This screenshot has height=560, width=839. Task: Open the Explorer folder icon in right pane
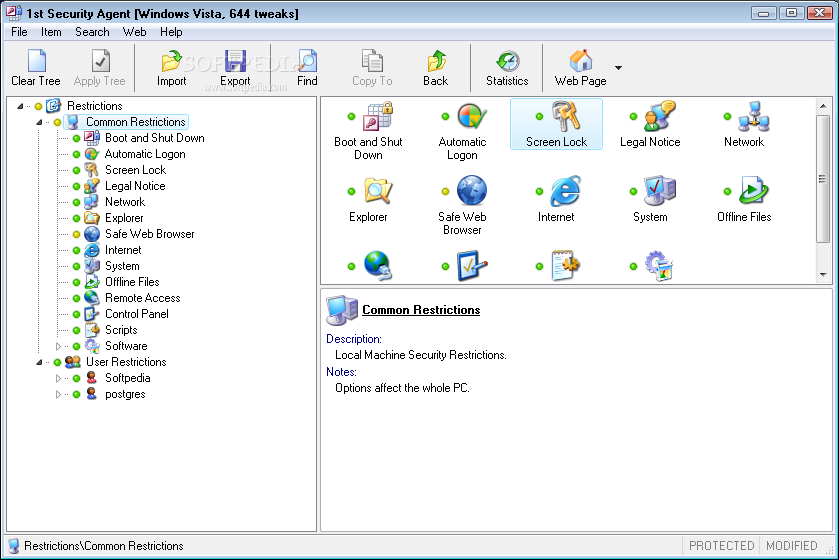point(378,191)
